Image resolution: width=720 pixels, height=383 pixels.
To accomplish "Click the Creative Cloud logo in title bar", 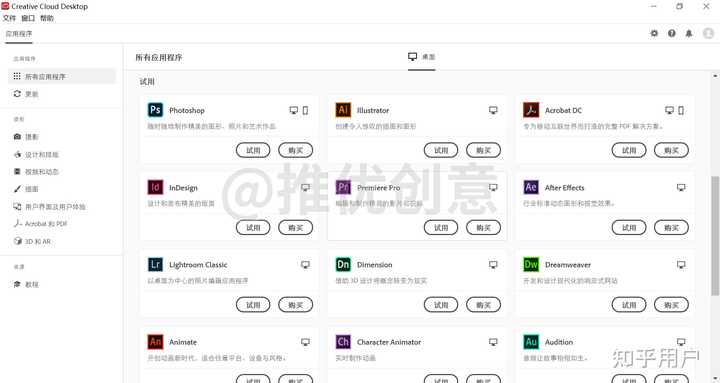I will [x=5, y=6].
